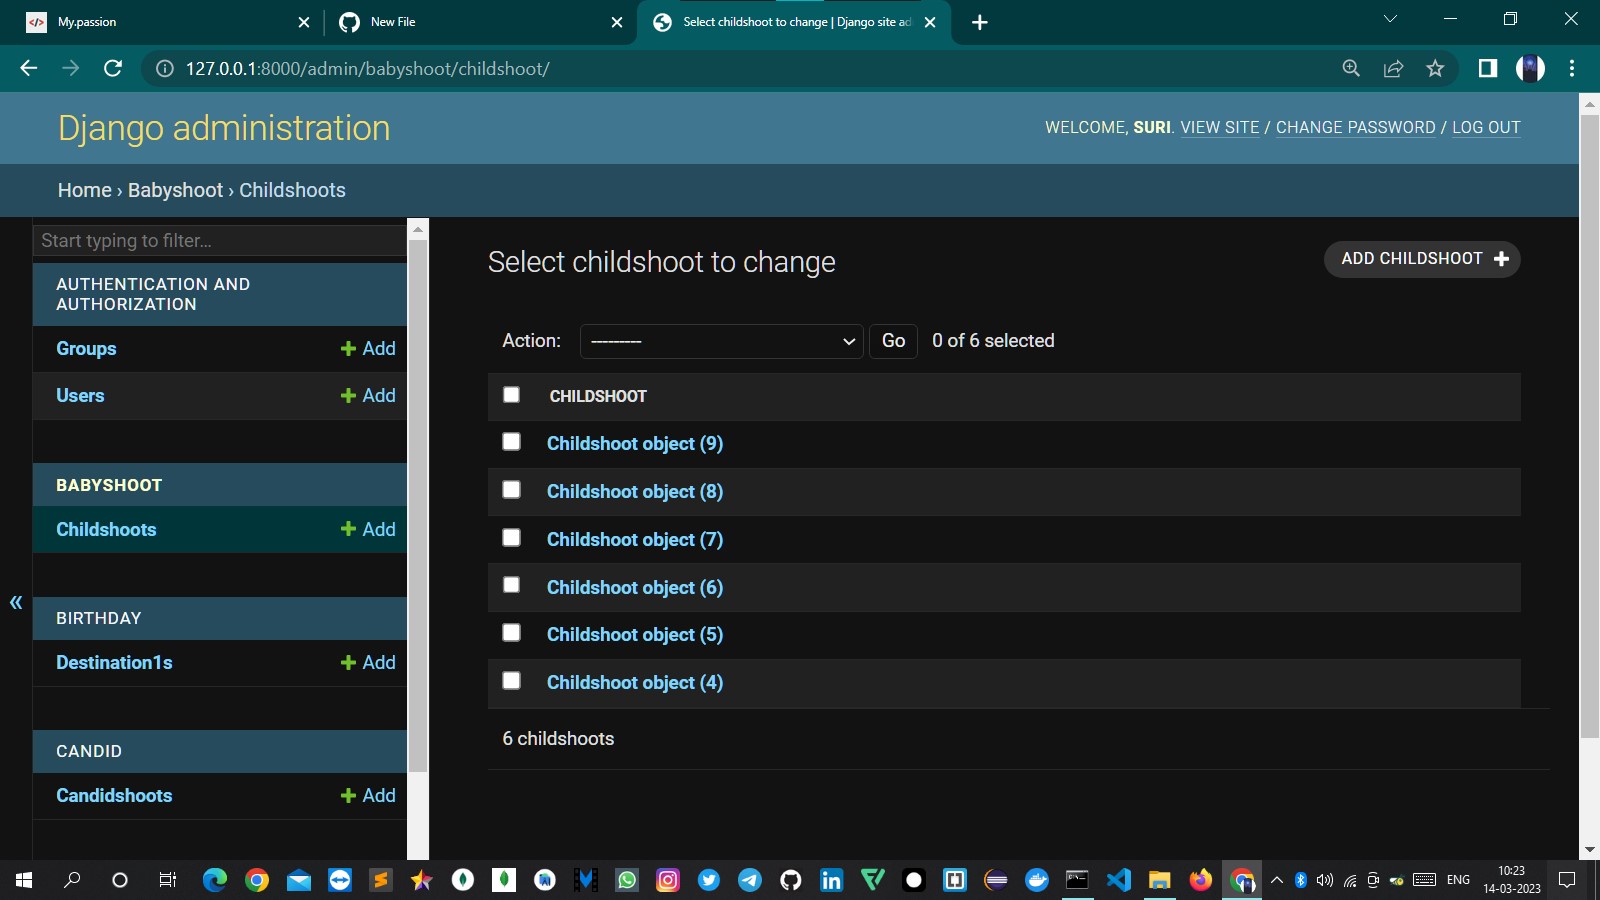Viewport: 1600px width, 900px height.
Task: Open a new browser tab with plus button
Action: coord(980,22)
